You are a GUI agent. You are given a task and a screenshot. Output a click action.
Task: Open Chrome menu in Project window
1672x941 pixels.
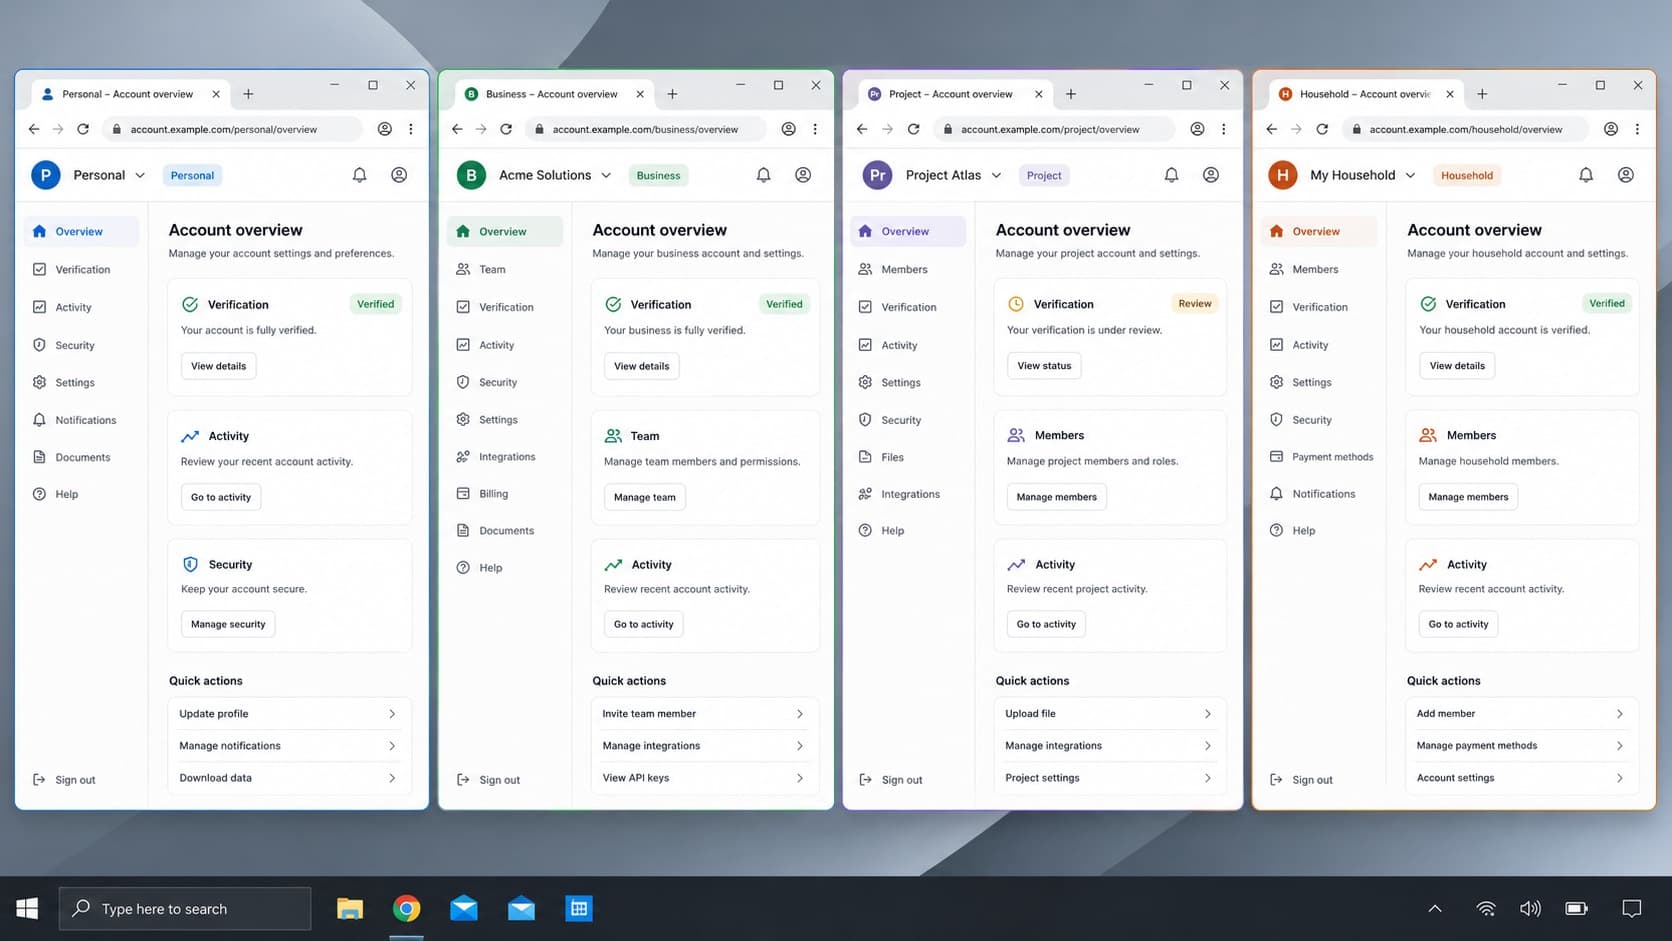[1223, 129]
